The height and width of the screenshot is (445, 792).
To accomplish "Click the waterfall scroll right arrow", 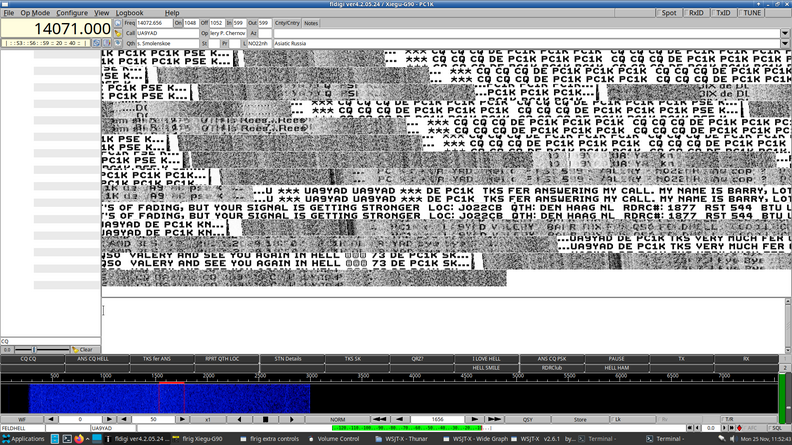I will coord(291,419).
